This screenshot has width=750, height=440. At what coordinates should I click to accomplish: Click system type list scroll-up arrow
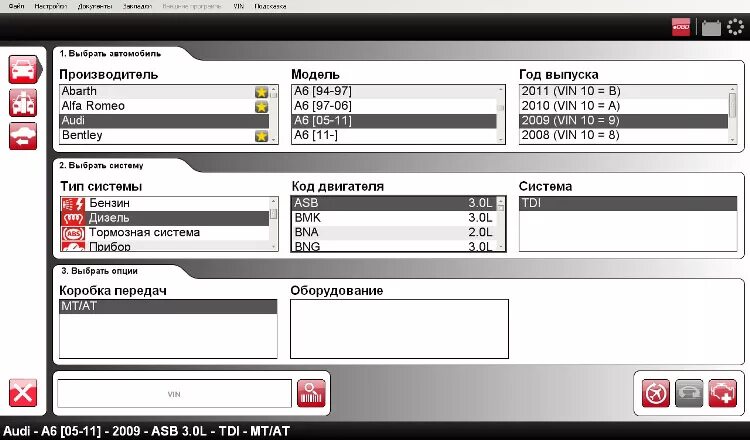pyautogui.click(x=274, y=201)
